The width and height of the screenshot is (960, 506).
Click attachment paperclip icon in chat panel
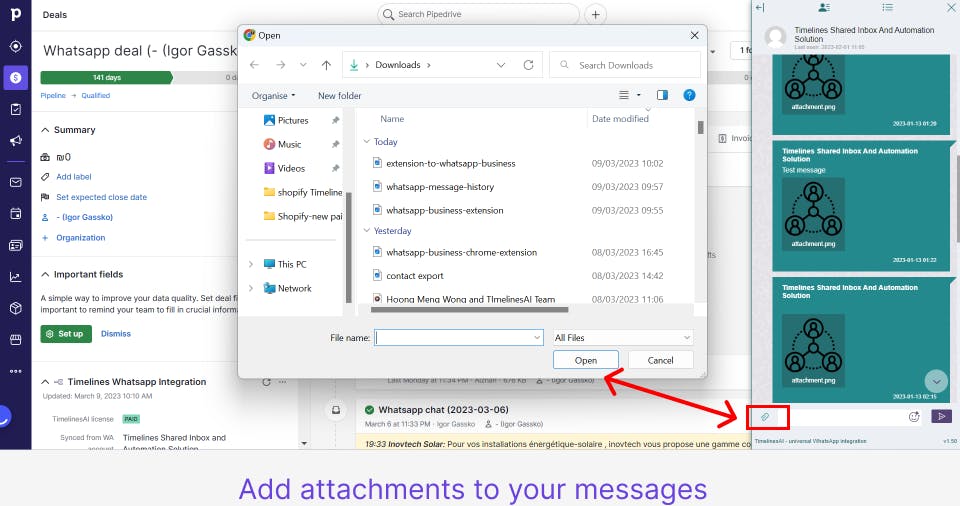[765, 417]
